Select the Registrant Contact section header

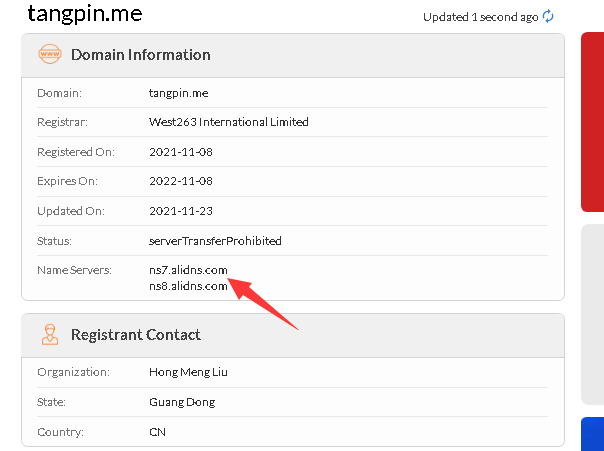[x=135, y=335]
